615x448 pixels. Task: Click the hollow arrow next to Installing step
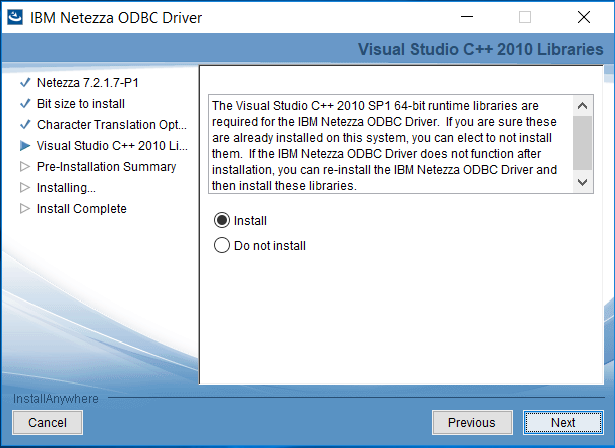tap(25, 188)
